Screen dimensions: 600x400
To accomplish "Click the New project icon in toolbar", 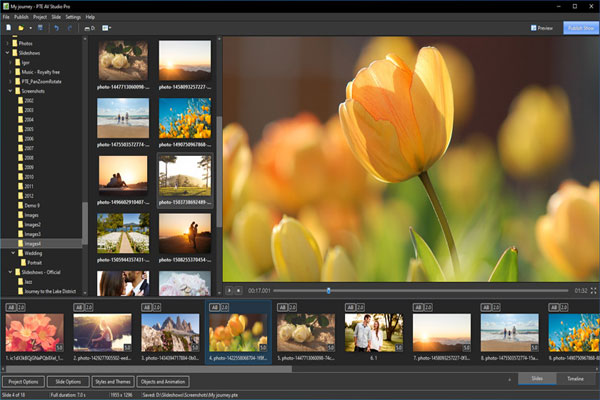I will coord(8,28).
